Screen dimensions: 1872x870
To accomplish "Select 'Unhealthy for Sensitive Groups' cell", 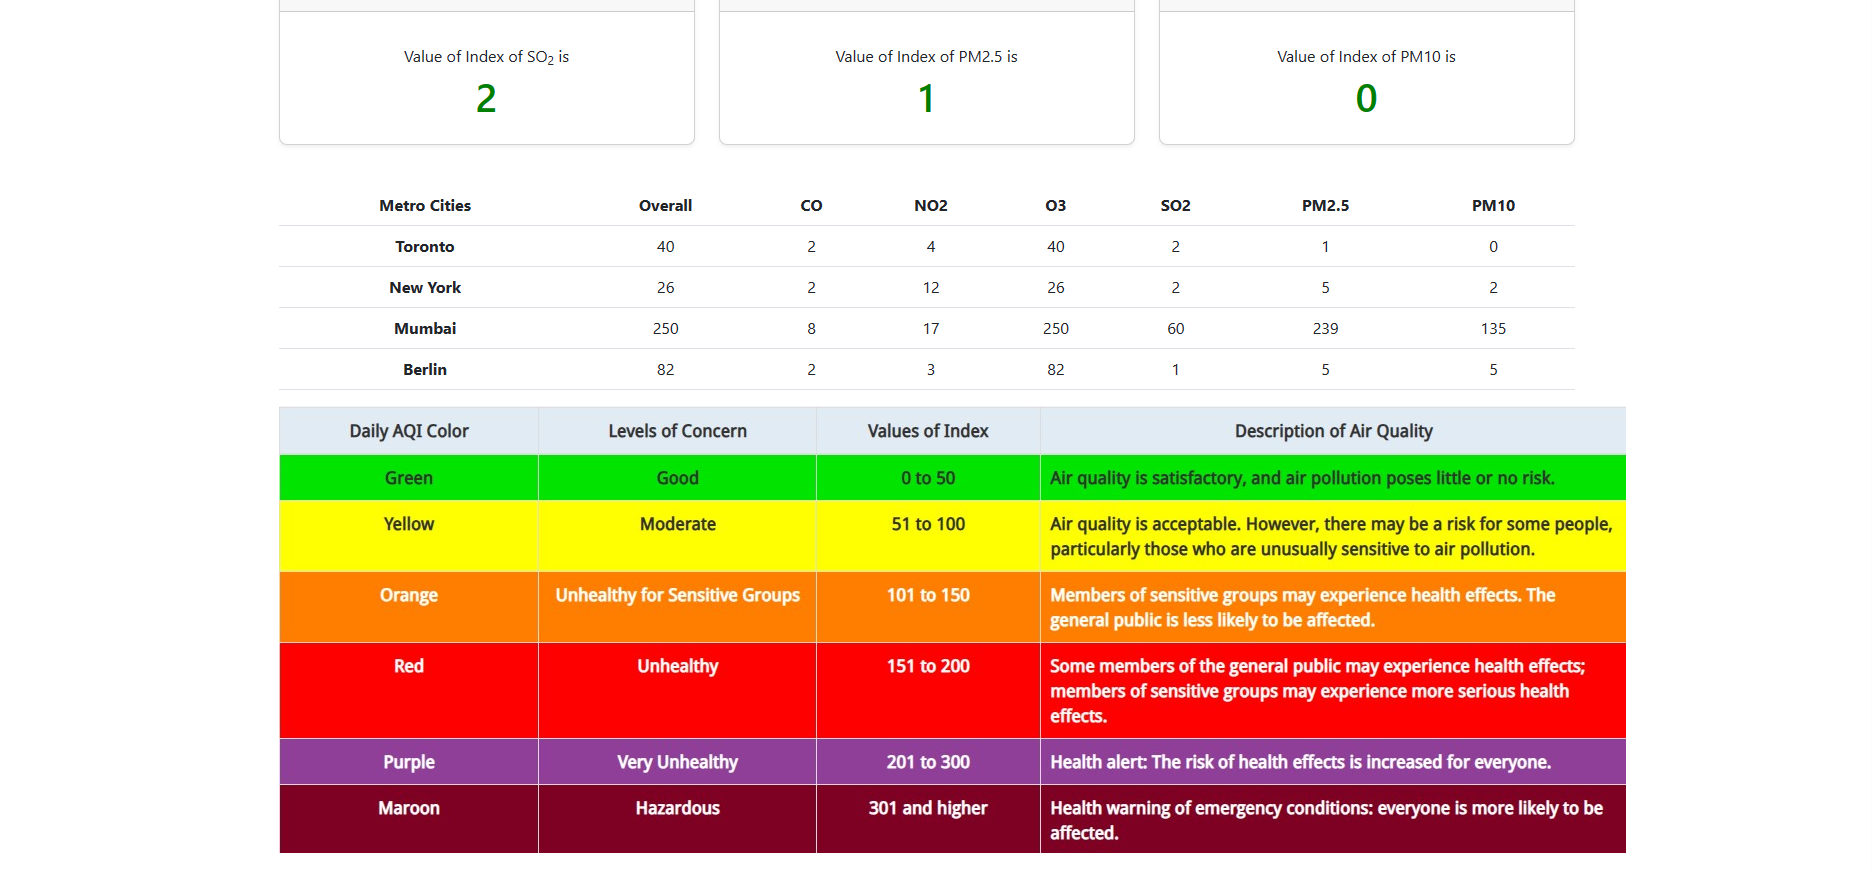I will (x=677, y=607).
